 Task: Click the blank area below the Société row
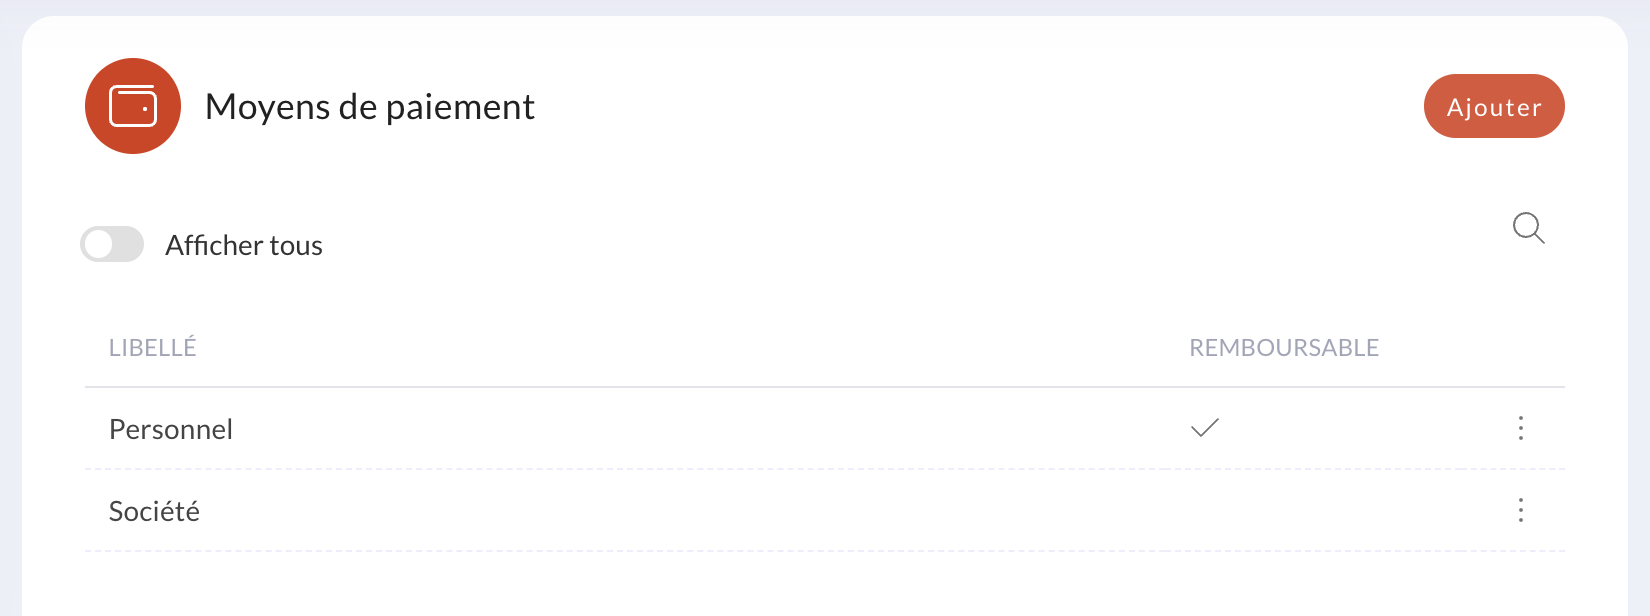pyautogui.click(x=825, y=585)
